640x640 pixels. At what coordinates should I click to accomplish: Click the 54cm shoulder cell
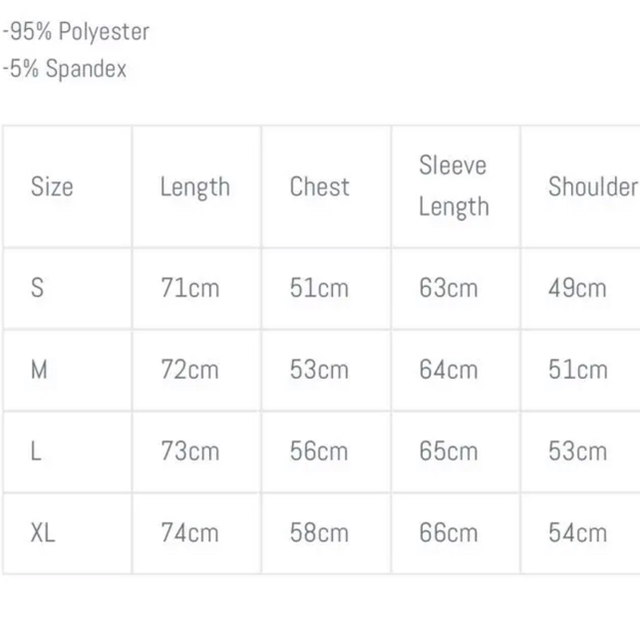578,533
